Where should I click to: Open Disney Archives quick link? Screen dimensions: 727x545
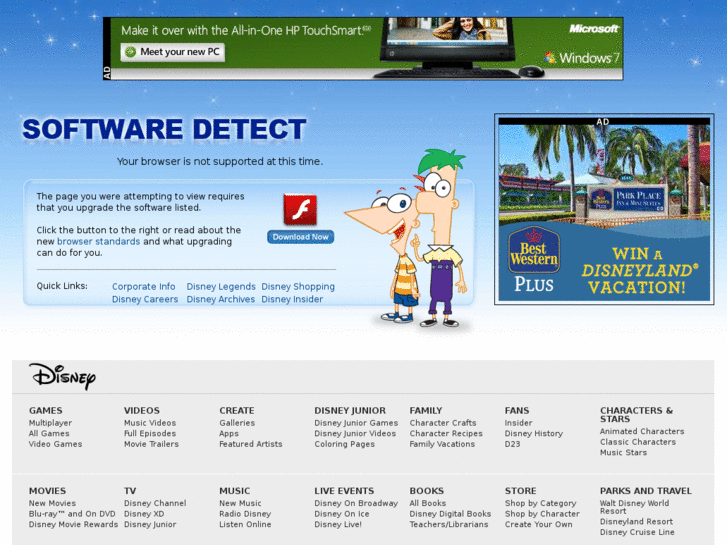(221, 299)
